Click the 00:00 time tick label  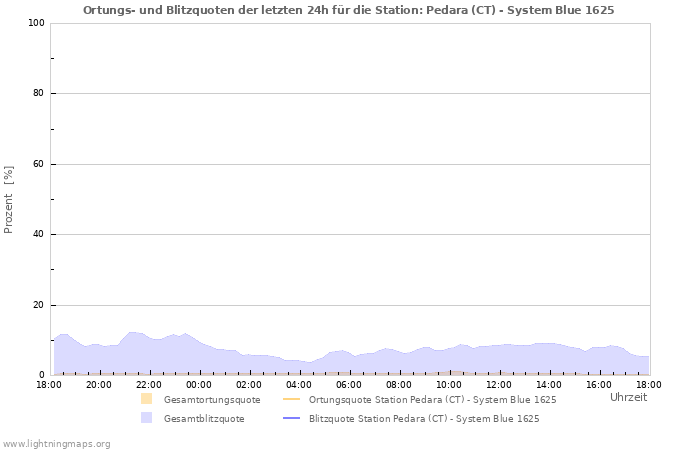(199, 384)
